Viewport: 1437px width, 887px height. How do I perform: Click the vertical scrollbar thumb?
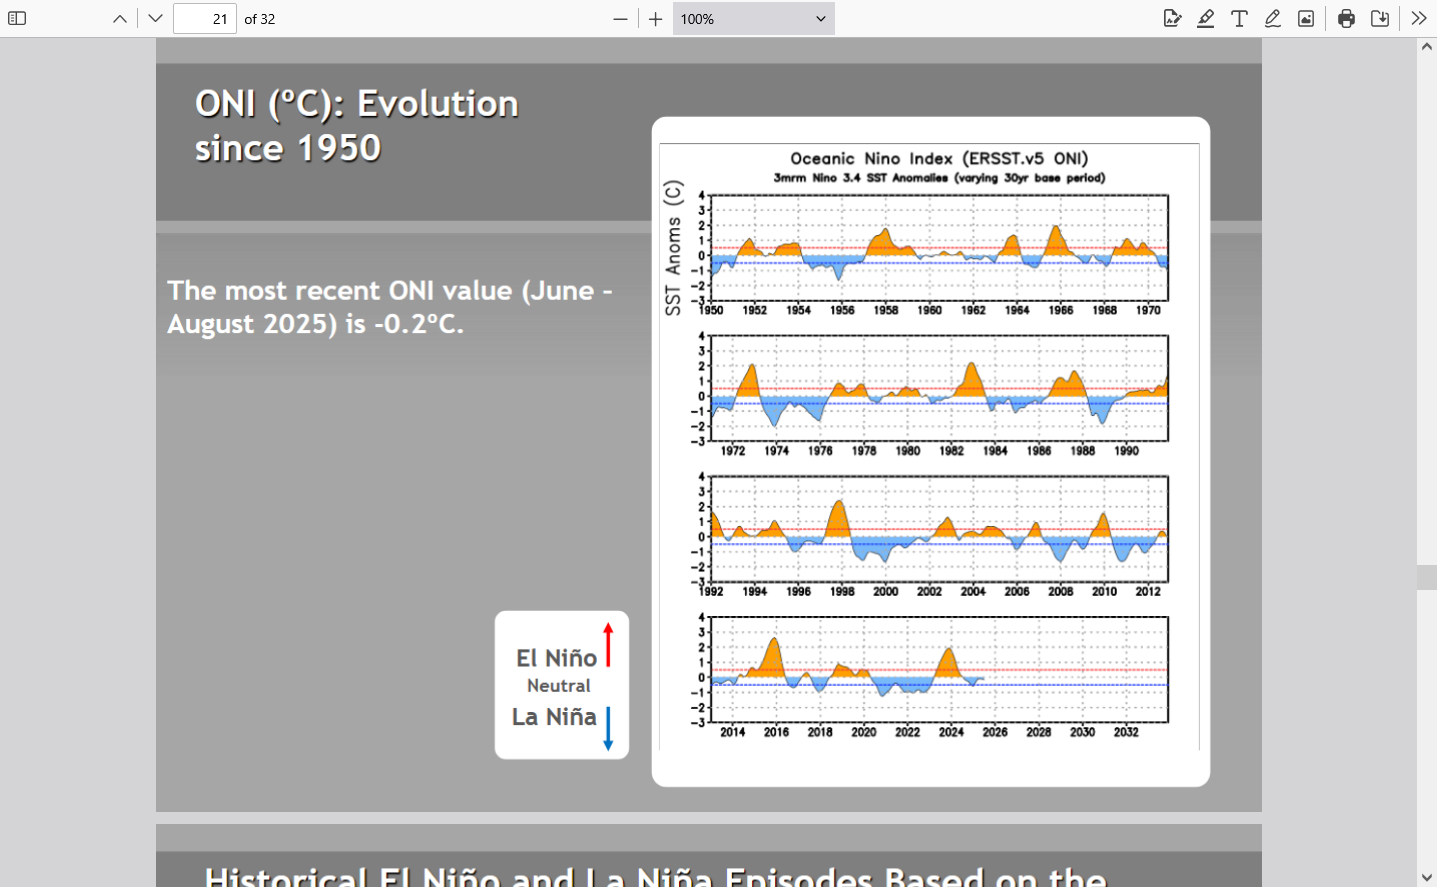point(1427,577)
